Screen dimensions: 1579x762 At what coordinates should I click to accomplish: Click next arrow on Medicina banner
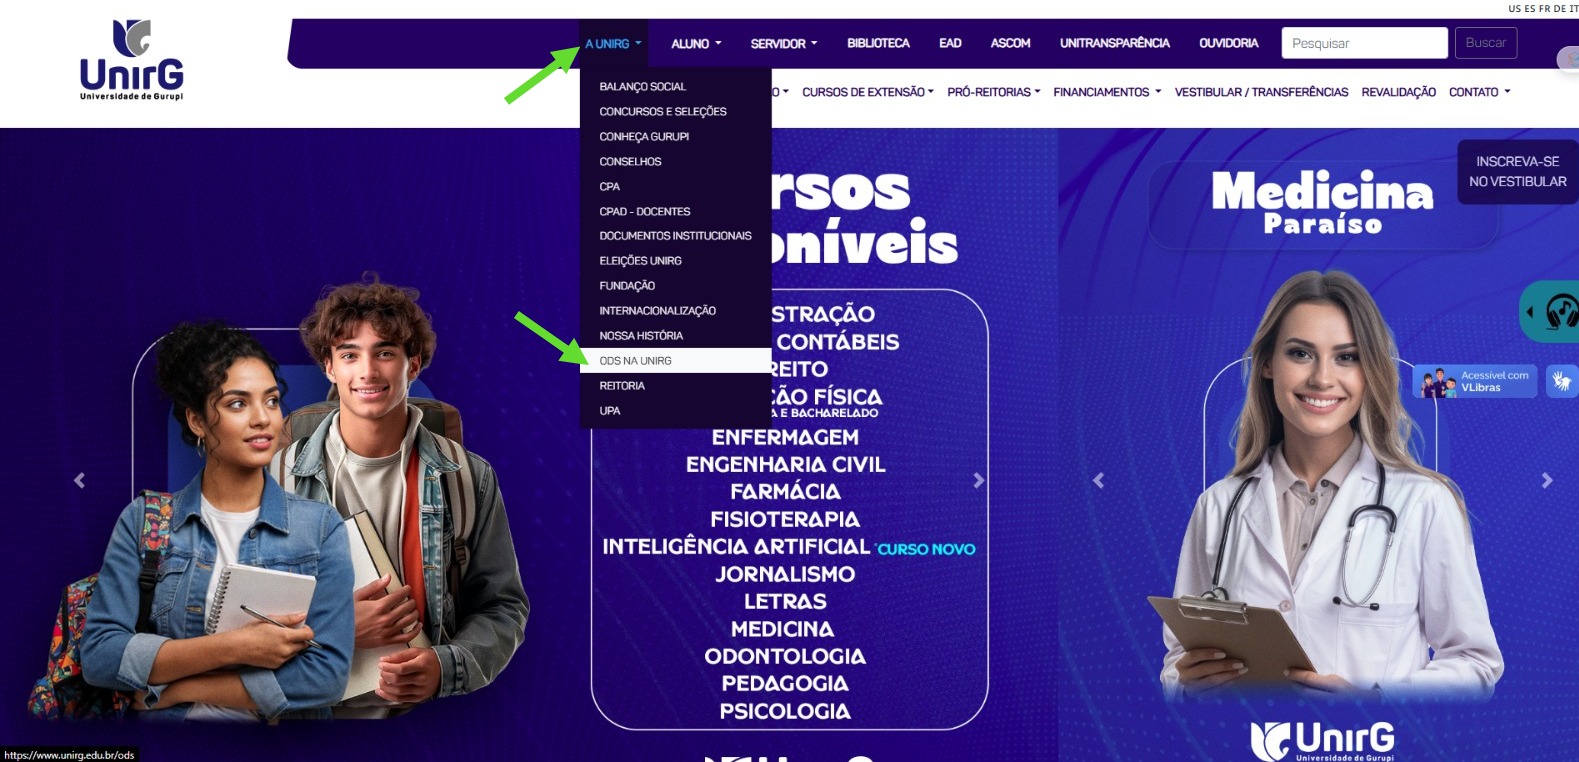(x=1547, y=480)
